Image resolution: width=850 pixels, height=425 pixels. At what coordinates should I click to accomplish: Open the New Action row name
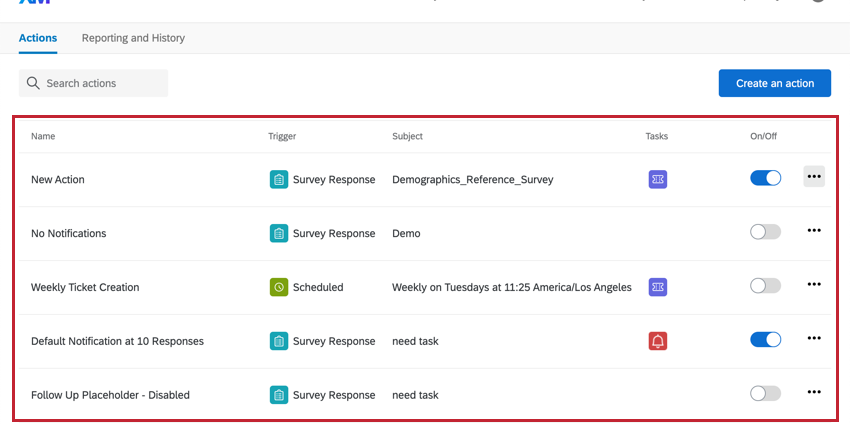[57, 179]
